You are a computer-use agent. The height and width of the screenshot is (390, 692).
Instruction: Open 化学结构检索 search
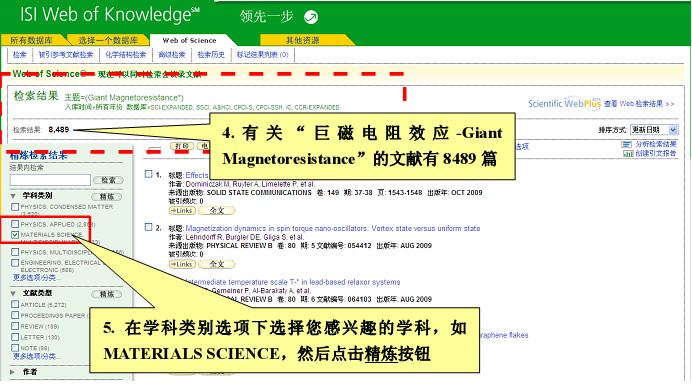[x=125, y=55]
